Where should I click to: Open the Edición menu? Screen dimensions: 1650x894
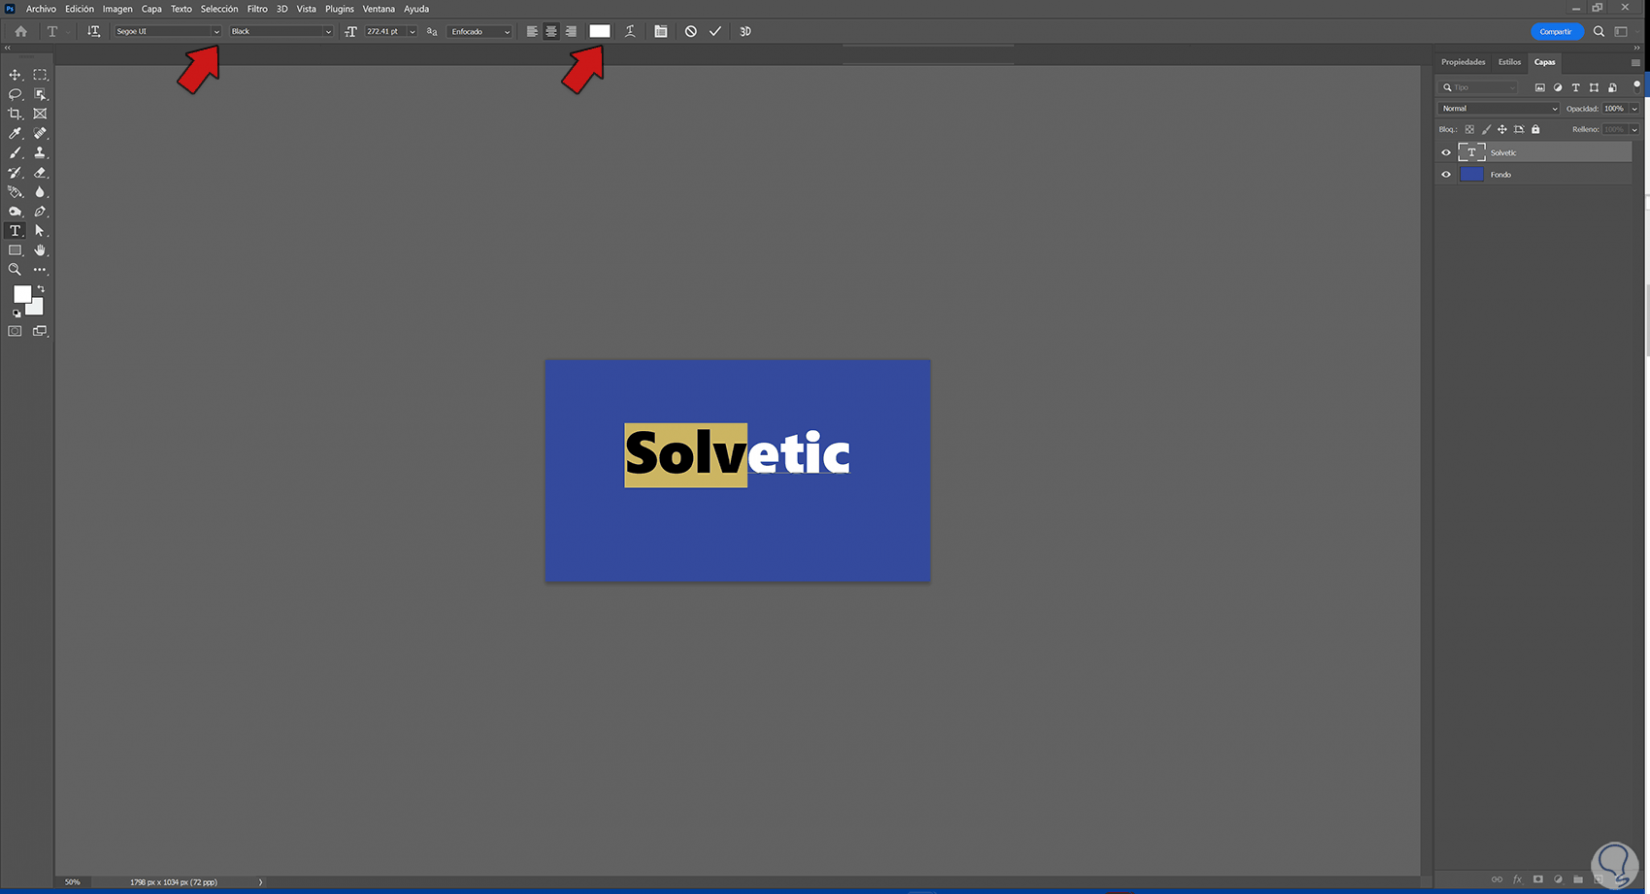[x=79, y=9]
